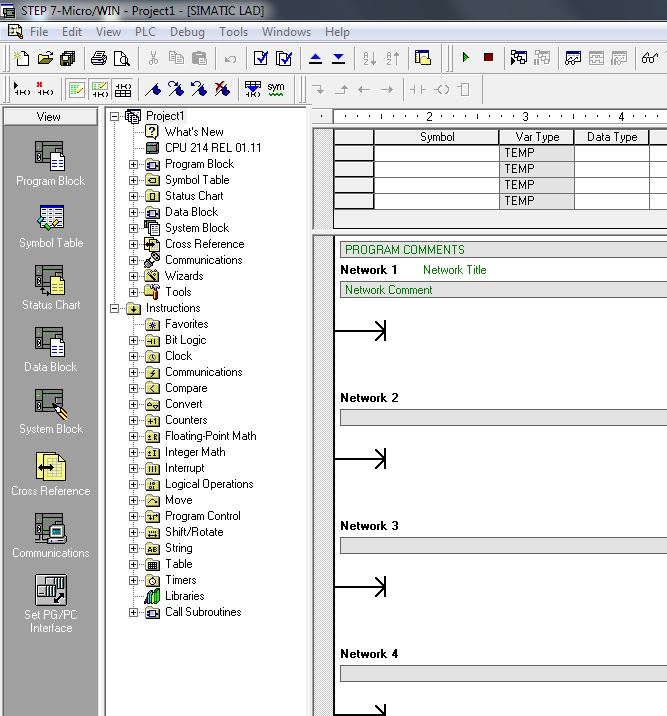
Task: Expand the Symbol Table tree node
Action: (133, 180)
